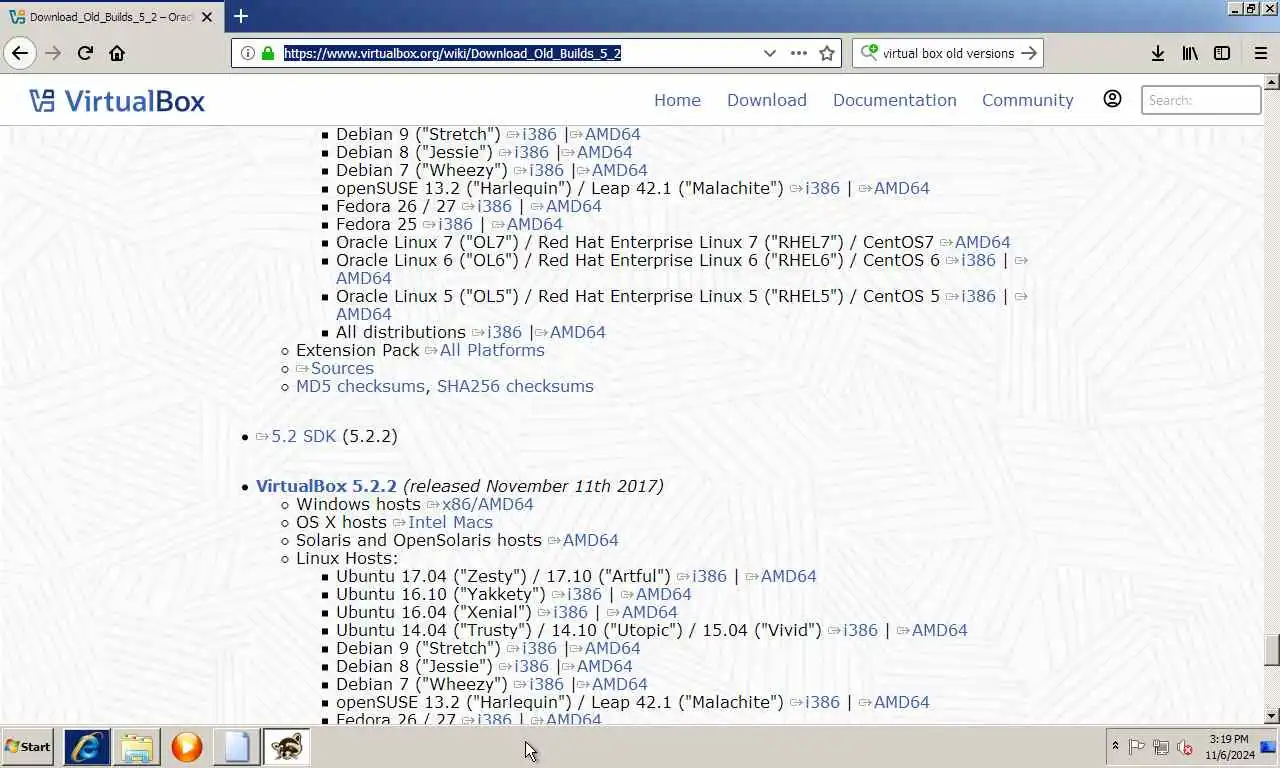Download All distributions AMD64 installer
The height and width of the screenshot is (768, 1280).
(577, 332)
